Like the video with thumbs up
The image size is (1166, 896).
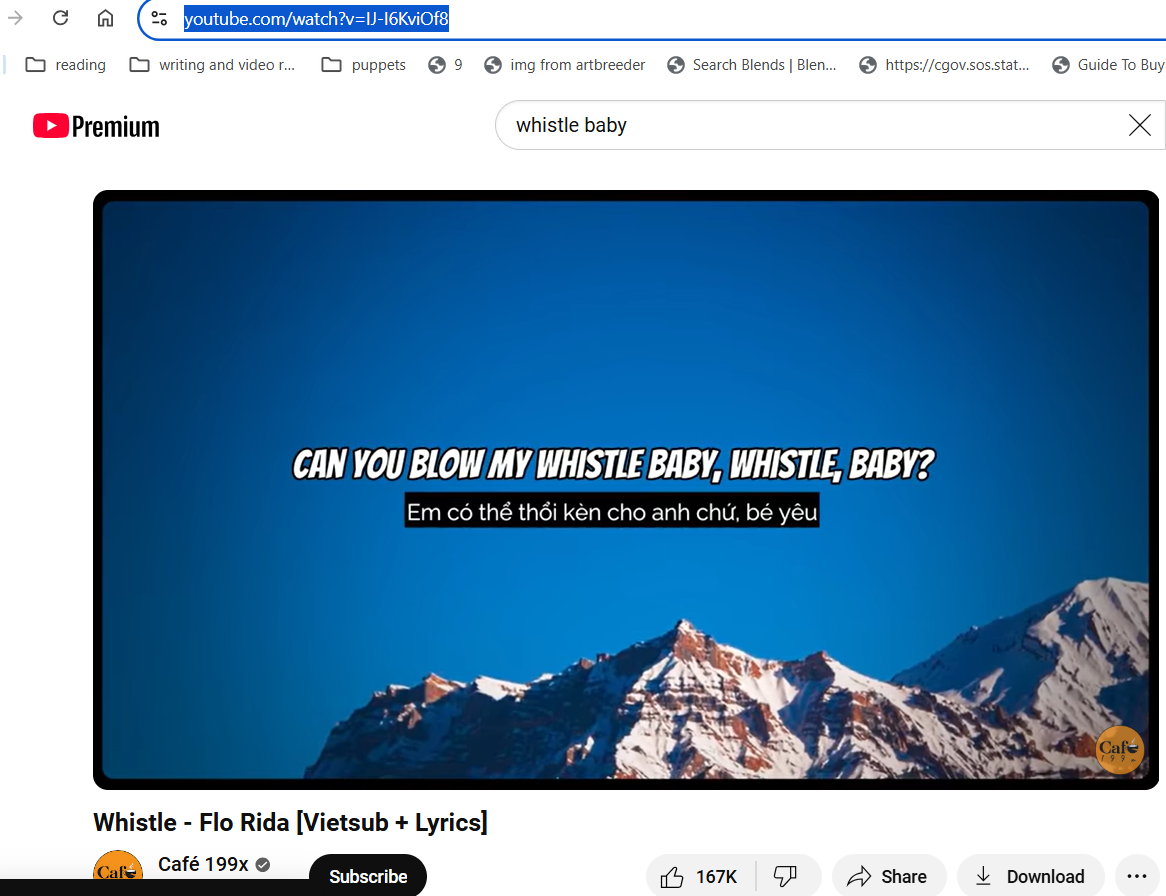click(x=700, y=877)
